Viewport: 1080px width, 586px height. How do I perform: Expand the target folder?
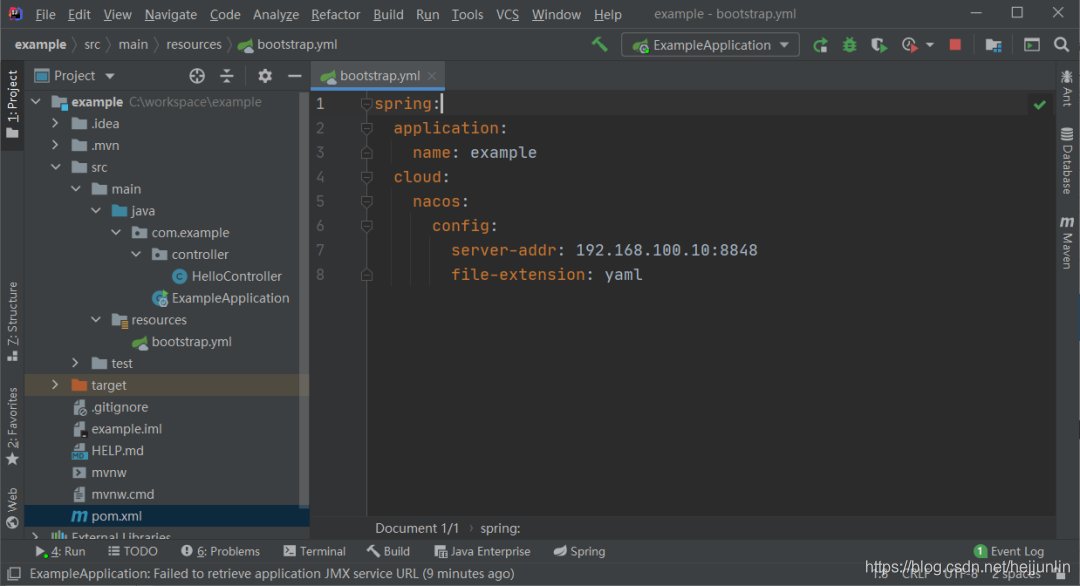tap(55, 386)
